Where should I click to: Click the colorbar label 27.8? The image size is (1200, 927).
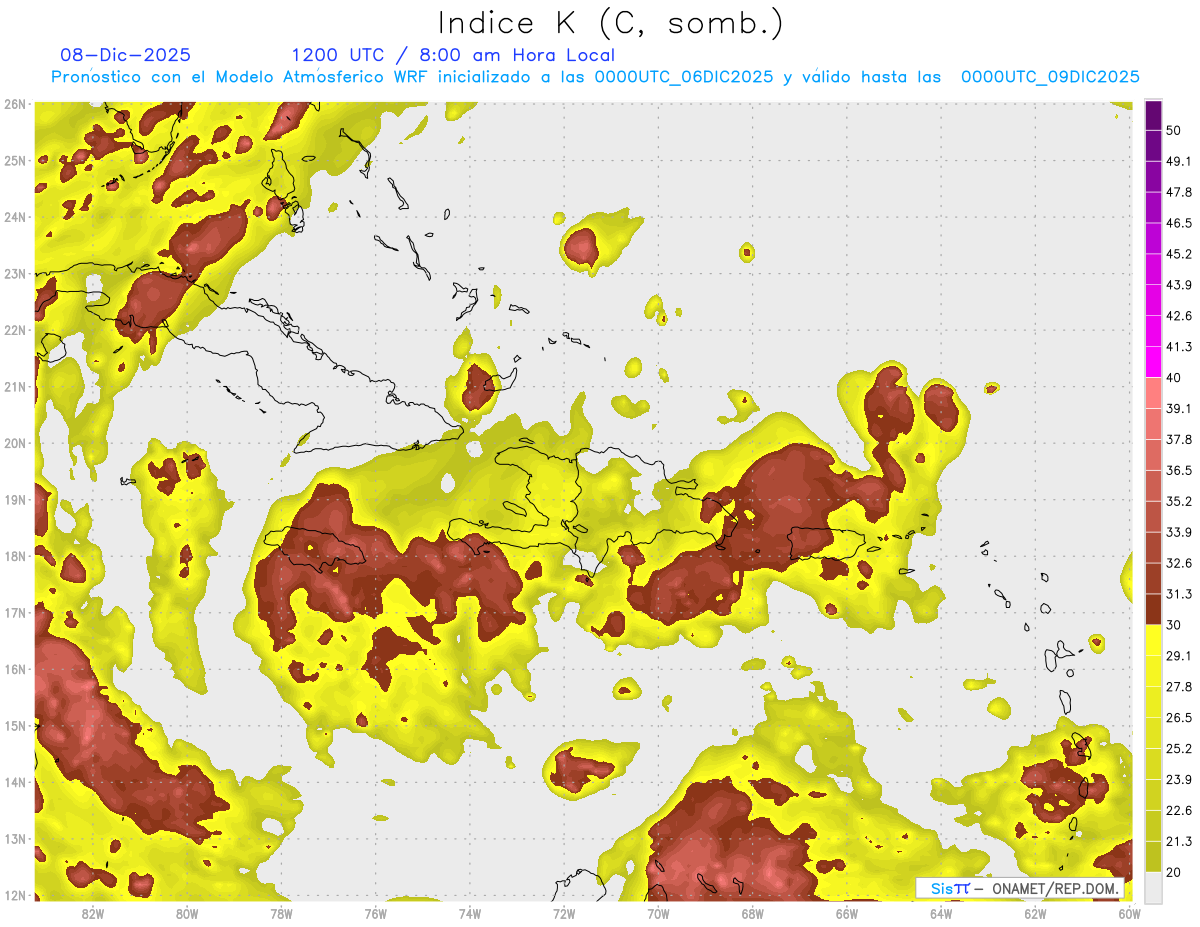coord(1179,687)
